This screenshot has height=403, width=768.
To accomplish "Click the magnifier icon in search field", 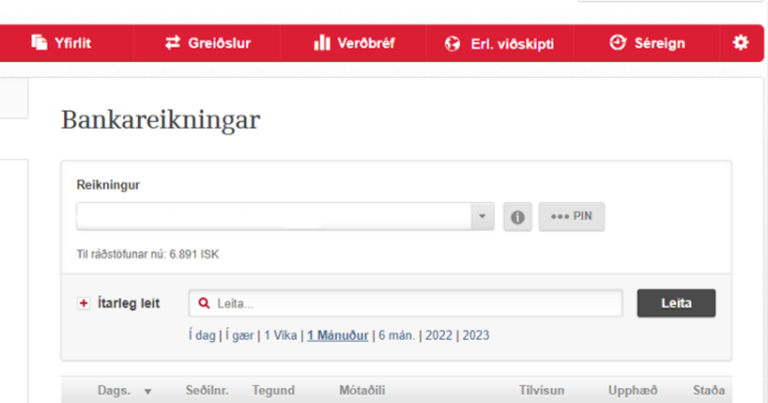I will pyautogui.click(x=204, y=303).
